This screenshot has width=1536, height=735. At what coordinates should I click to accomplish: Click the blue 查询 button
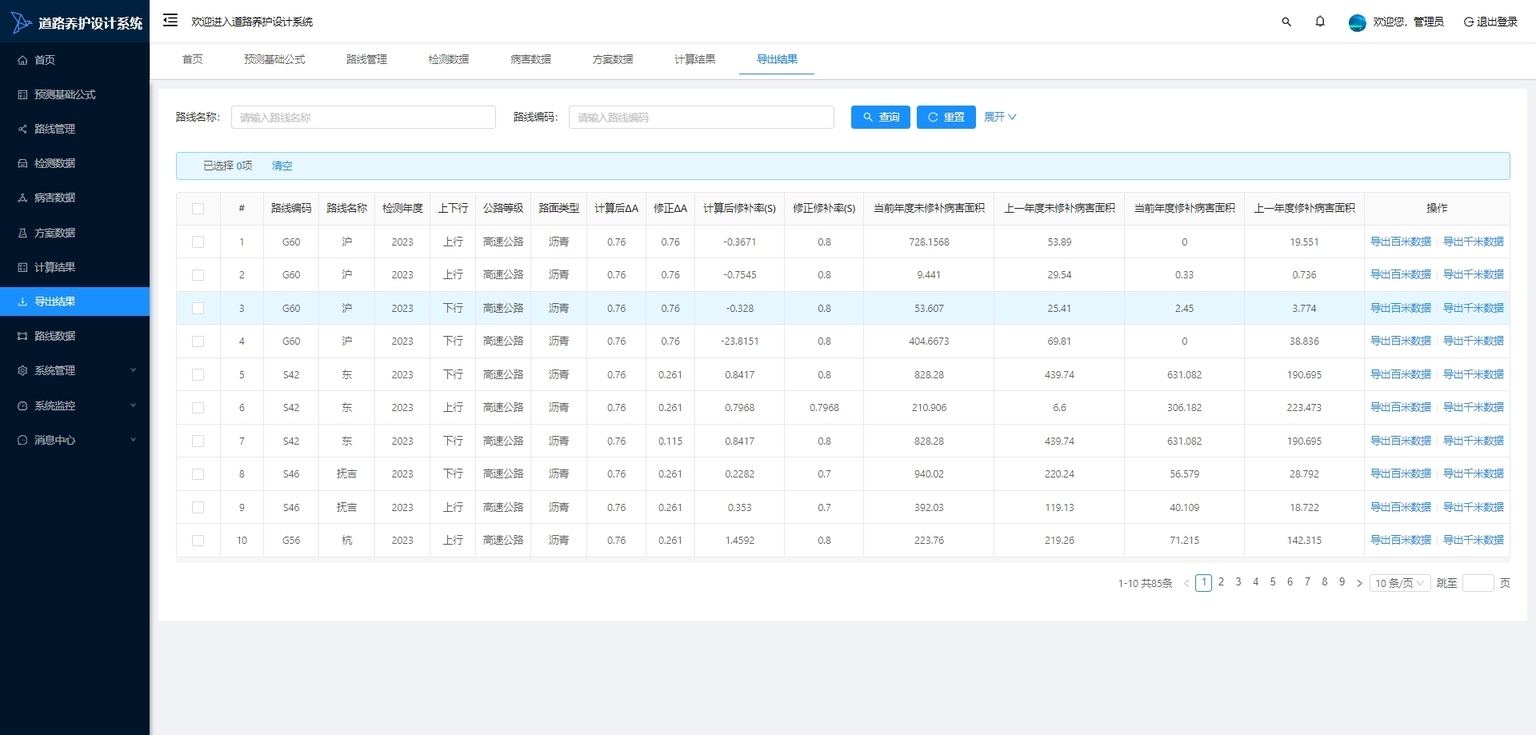click(x=880, y=117)
